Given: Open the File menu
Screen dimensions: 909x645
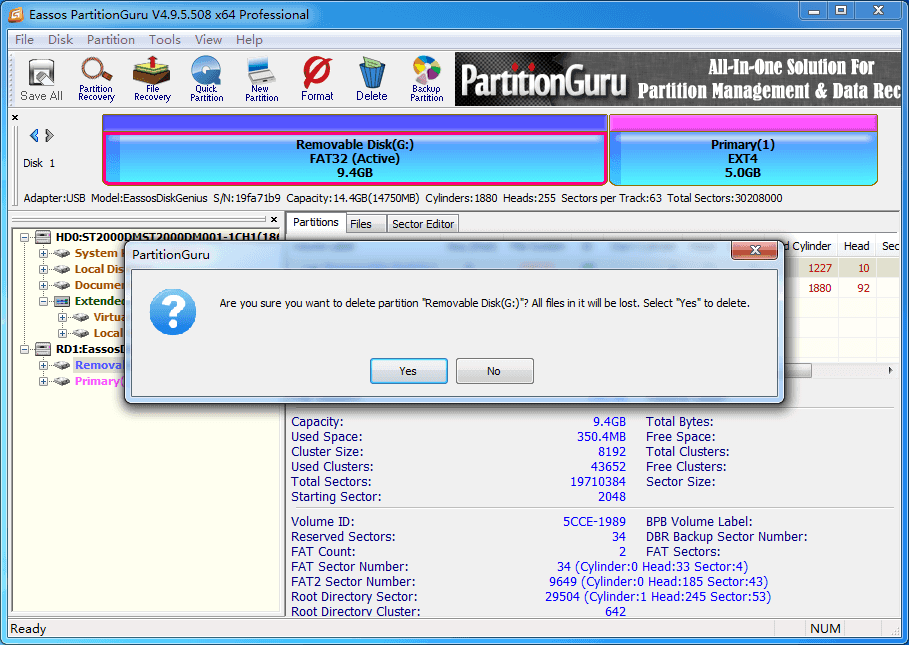Looking at the screenshot, I should [x=24, y=39].
